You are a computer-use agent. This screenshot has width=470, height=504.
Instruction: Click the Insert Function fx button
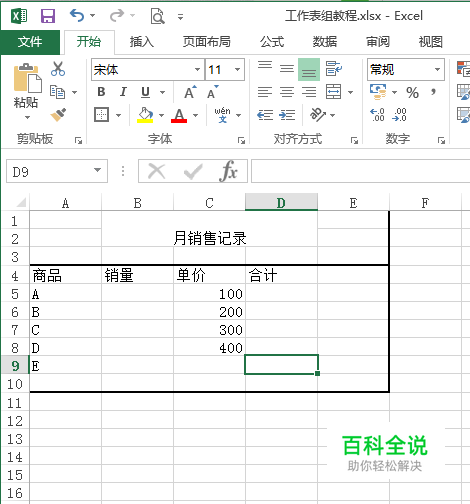pyautogui.click(x=228, y=171)
